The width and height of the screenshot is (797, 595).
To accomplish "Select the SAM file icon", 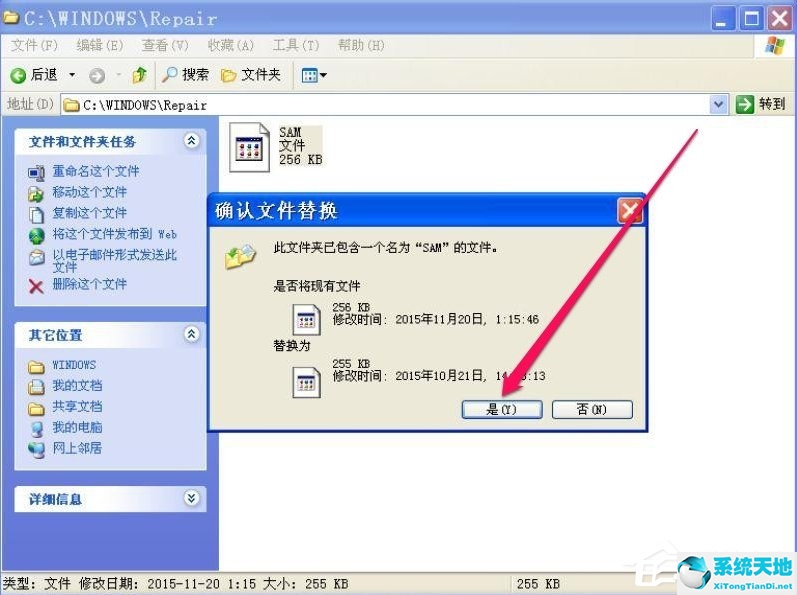I will [249, 148].
